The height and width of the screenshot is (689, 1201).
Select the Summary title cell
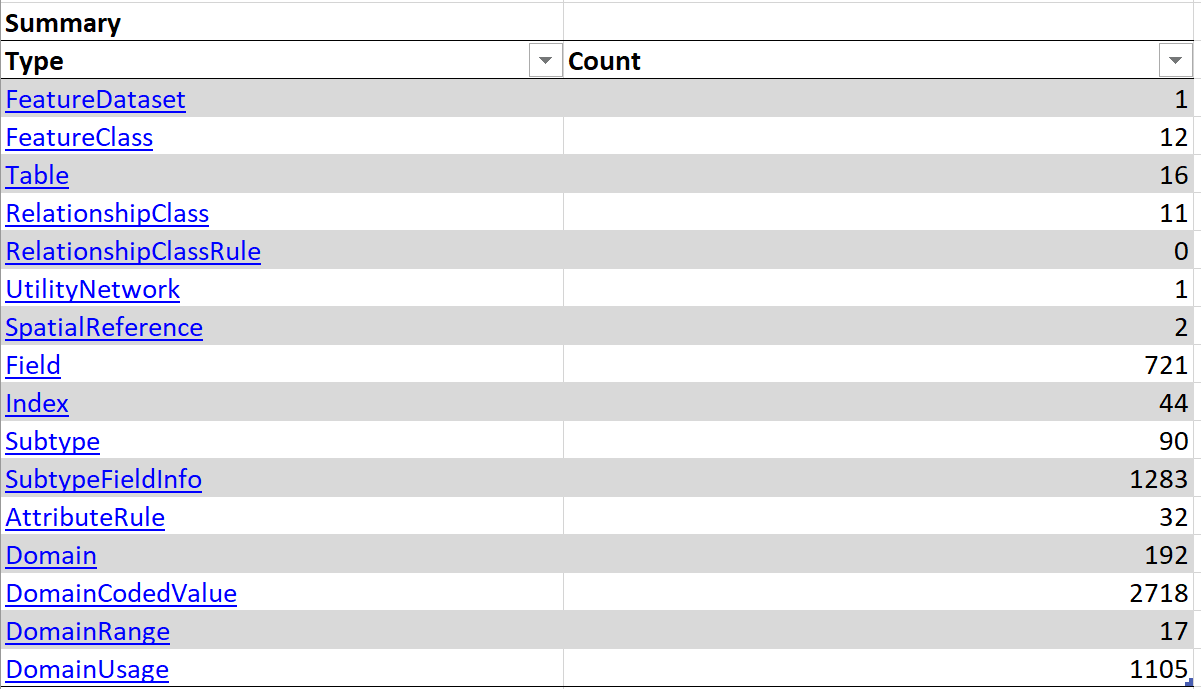pyautogui.click(x=63, y=23)
